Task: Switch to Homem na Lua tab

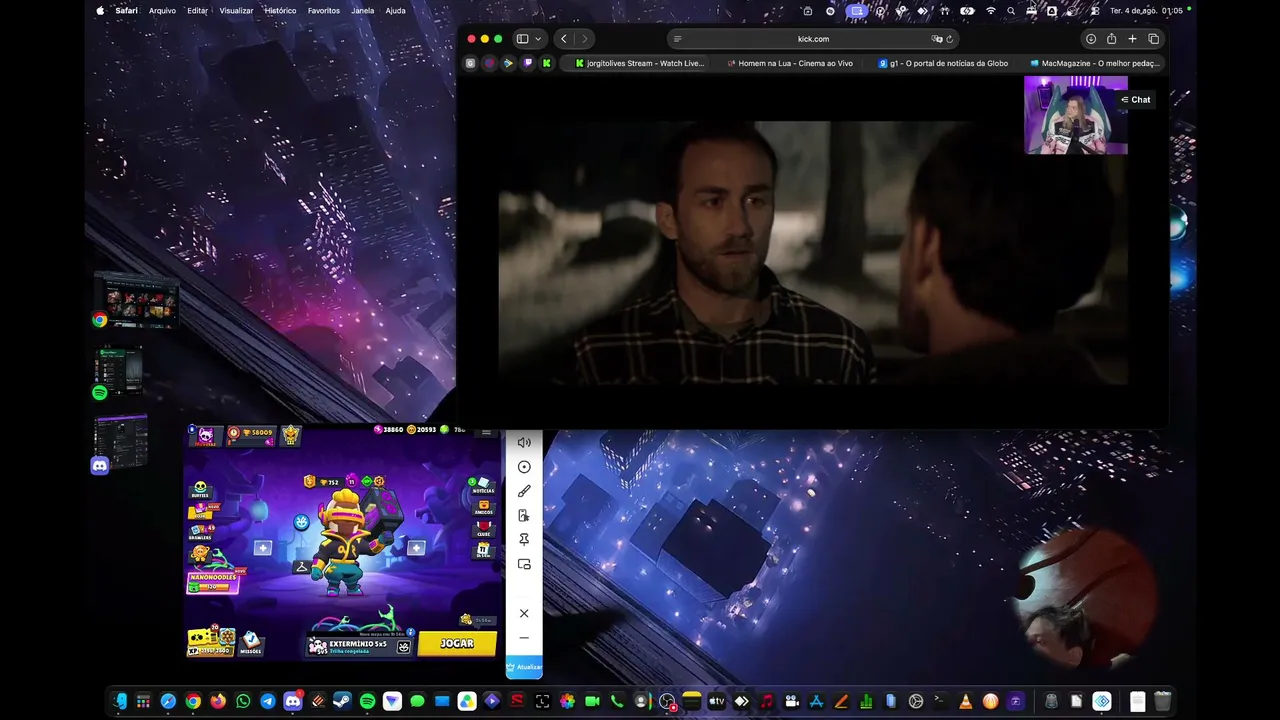Action: pyautogui.click(x=790, y=63)
